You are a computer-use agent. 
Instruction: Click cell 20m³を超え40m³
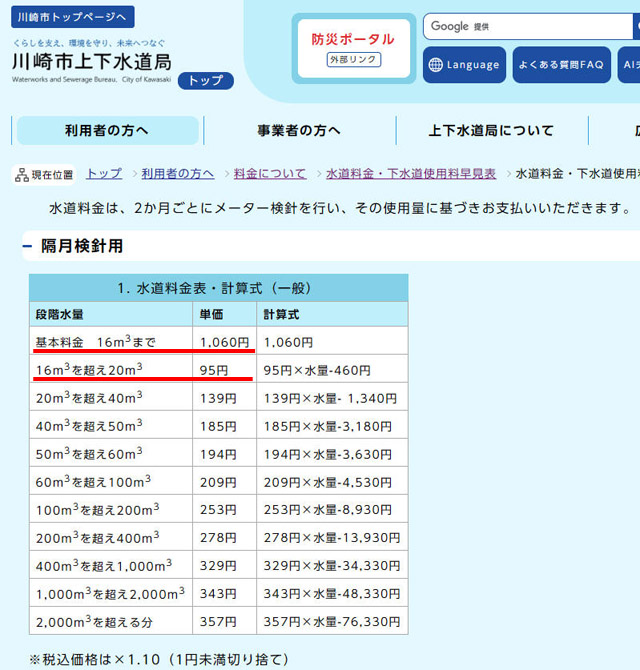point(111,397)
